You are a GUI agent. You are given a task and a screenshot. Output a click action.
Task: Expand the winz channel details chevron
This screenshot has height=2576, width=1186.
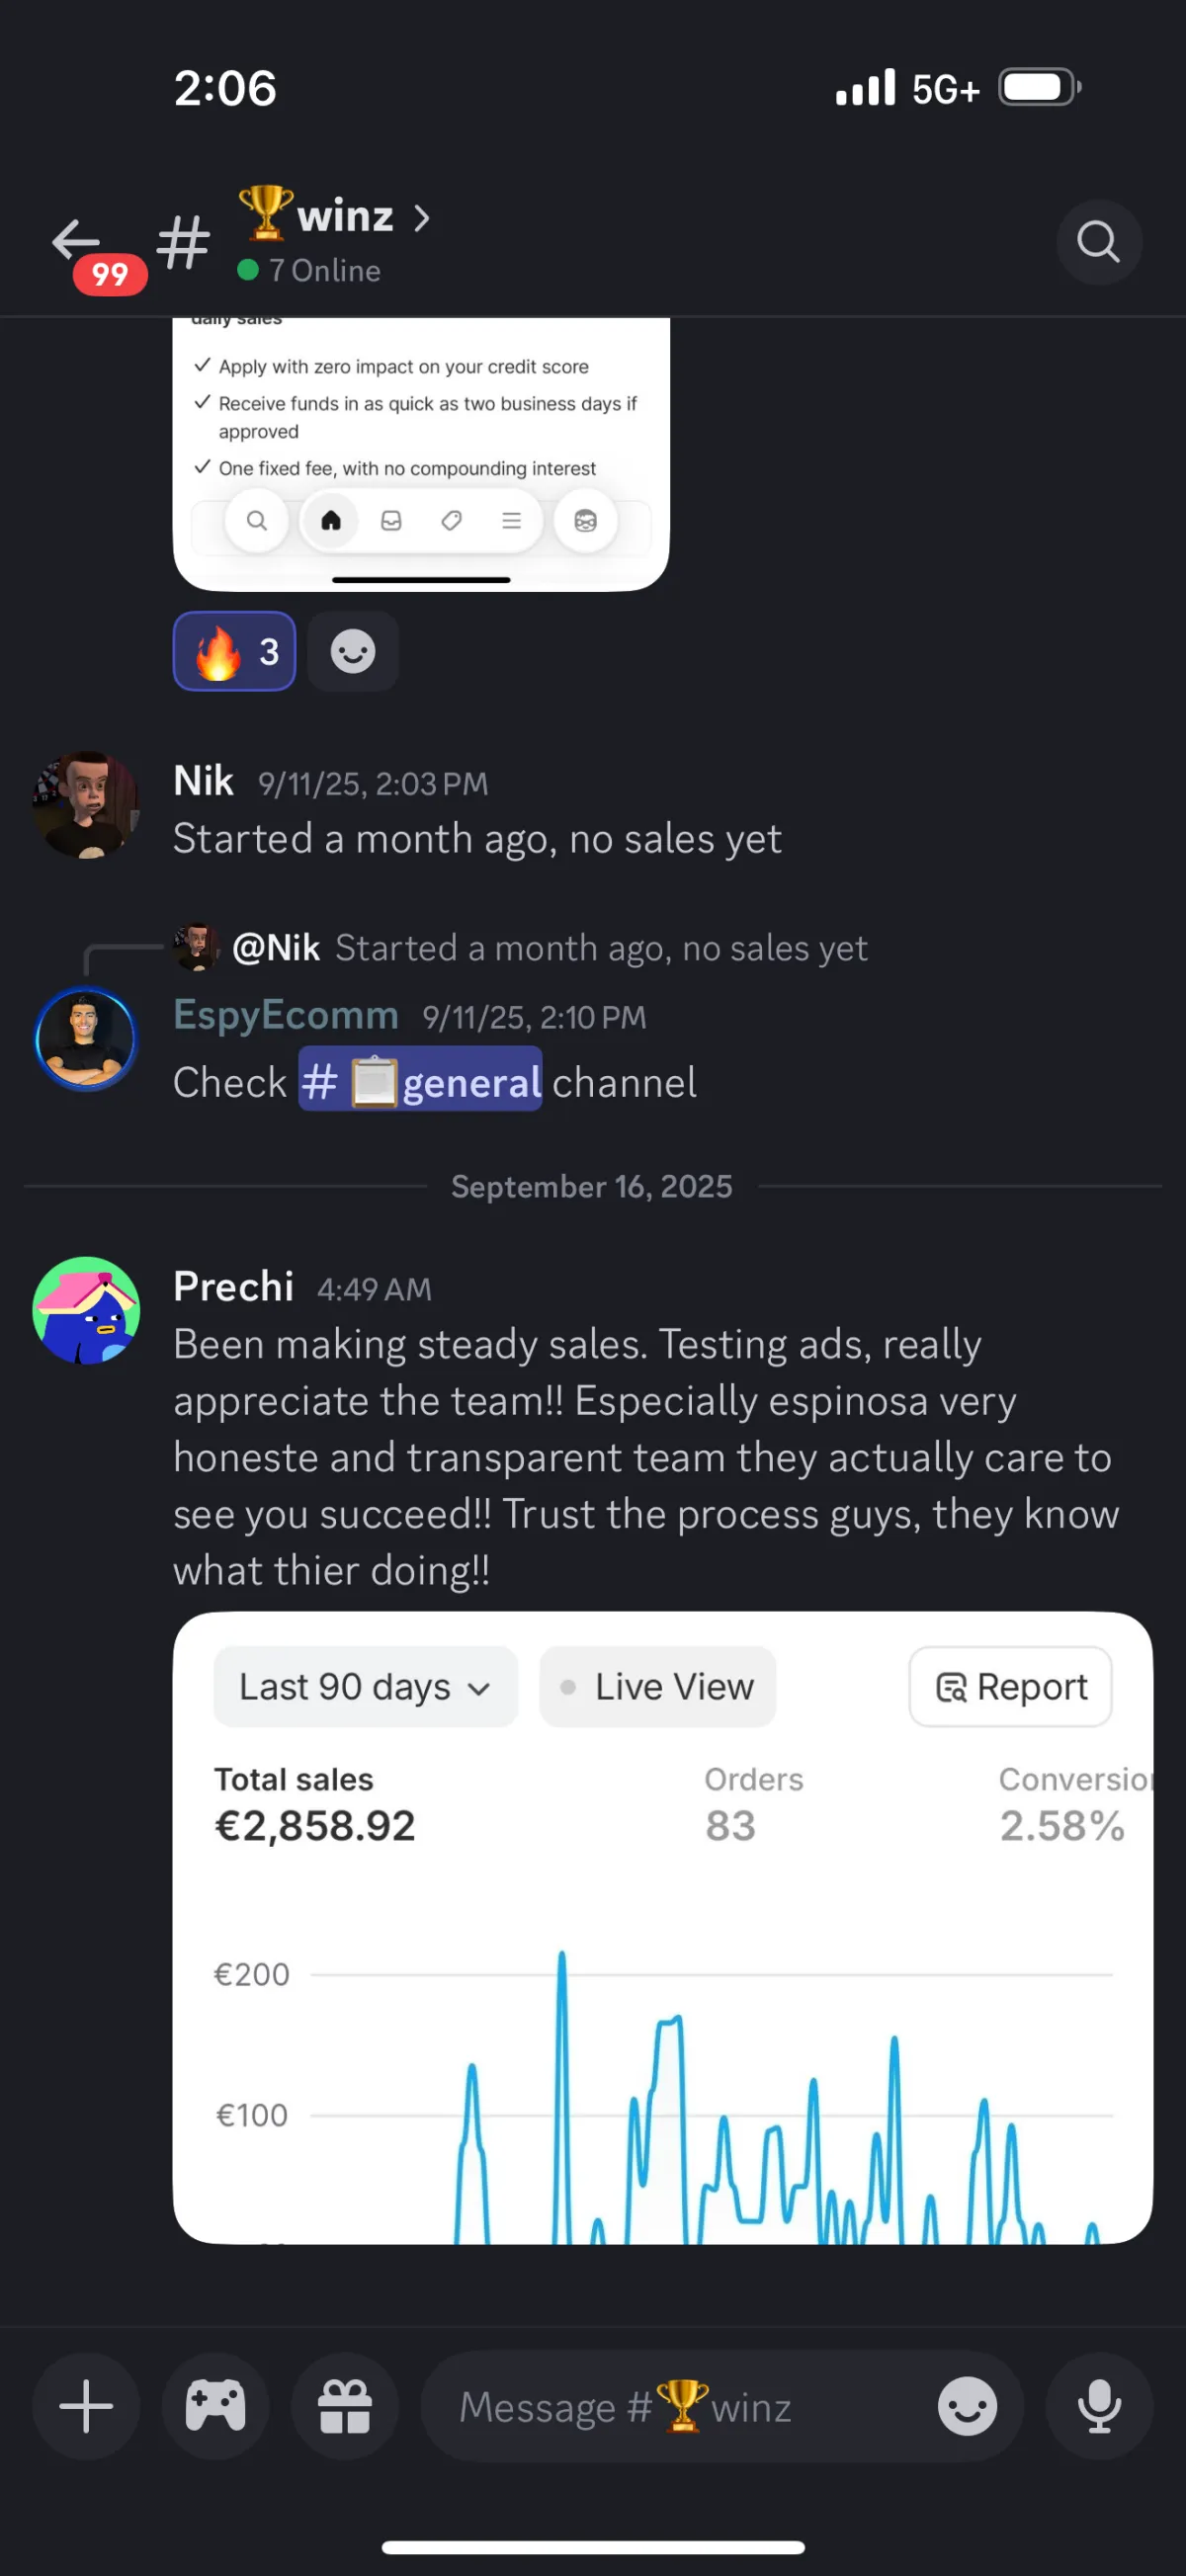(422, 218)
